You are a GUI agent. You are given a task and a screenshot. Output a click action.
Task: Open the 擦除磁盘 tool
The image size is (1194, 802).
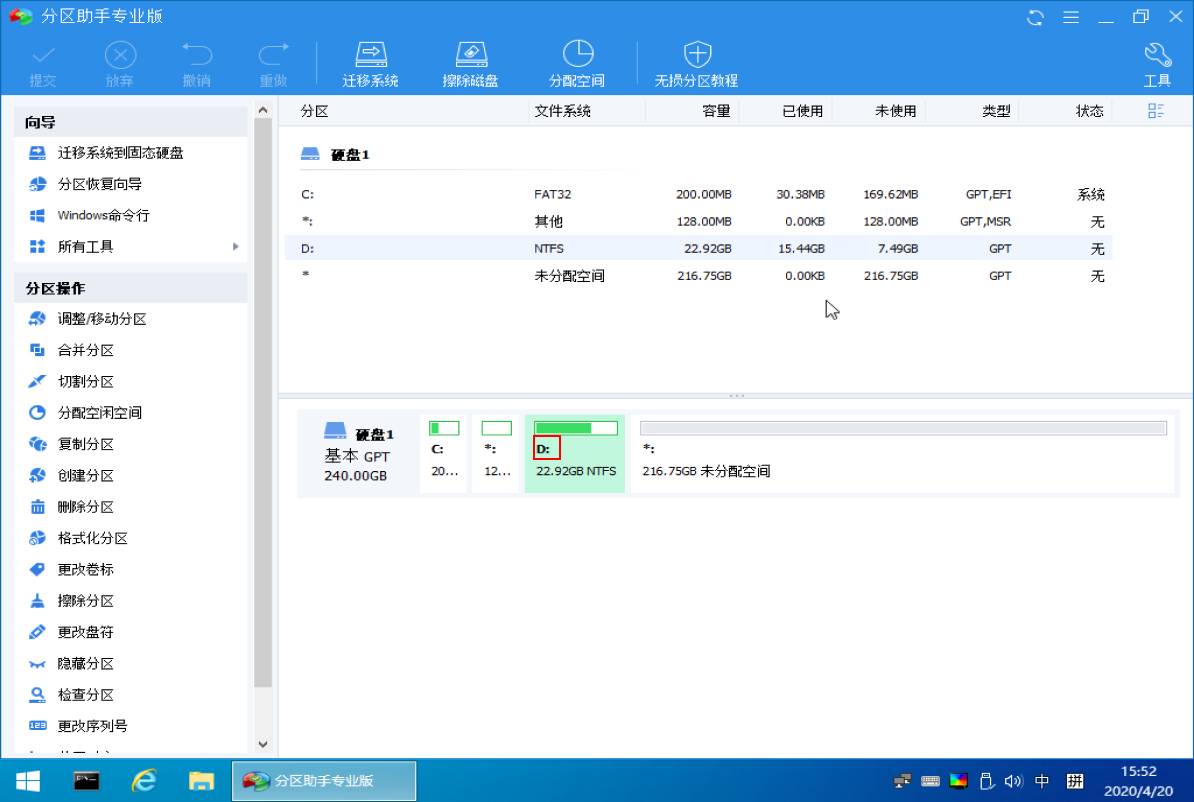pos(471,64)
